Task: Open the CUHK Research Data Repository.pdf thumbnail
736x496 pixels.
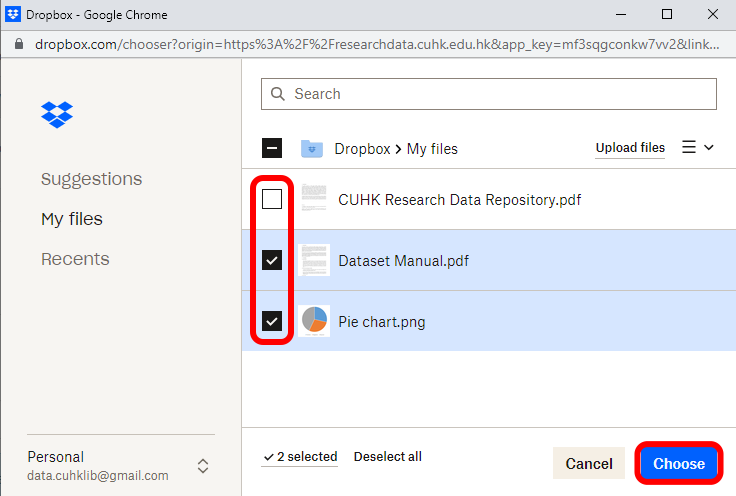Action: tap(314, 198)
